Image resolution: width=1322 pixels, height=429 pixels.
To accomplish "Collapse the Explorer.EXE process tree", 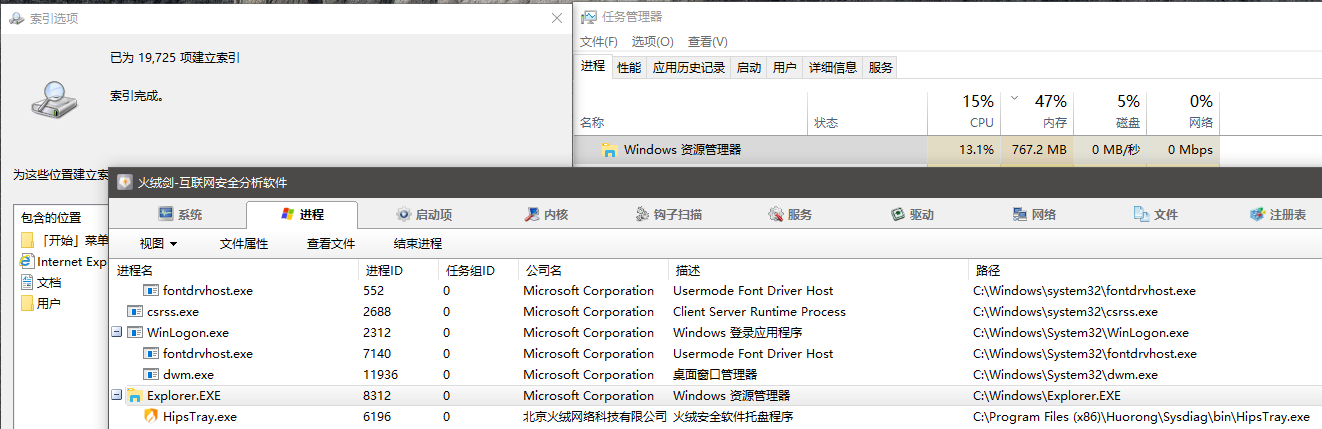I will pos(116,396).
